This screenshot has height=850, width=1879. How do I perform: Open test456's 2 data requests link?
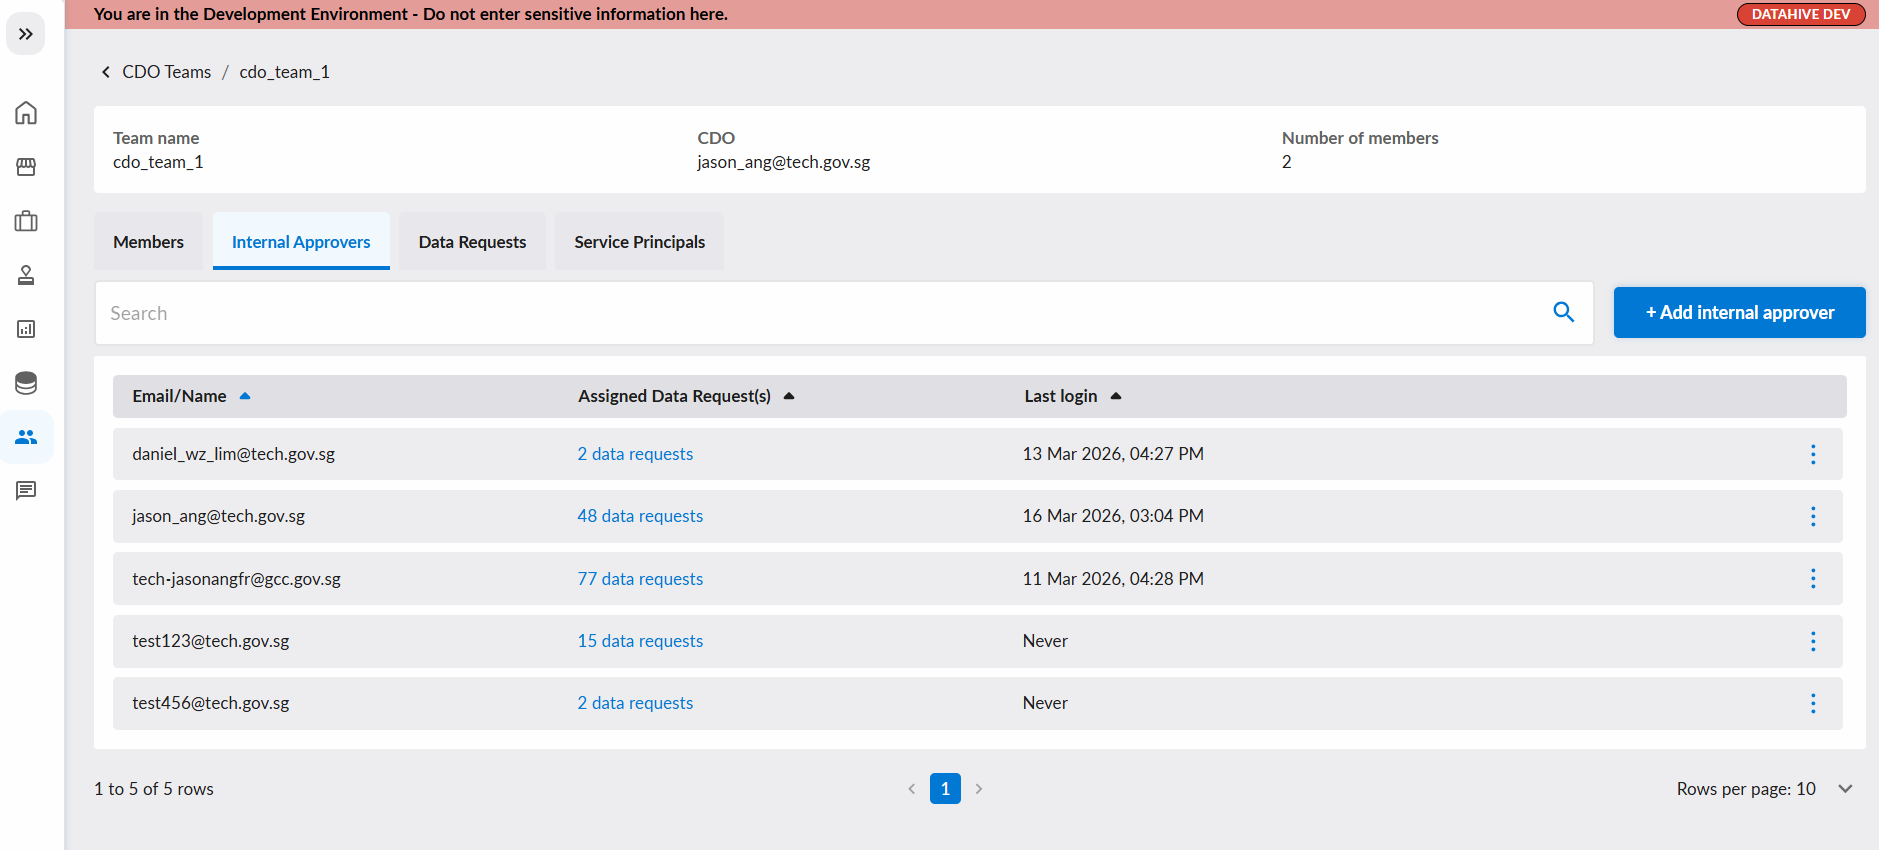click(635, 703)
